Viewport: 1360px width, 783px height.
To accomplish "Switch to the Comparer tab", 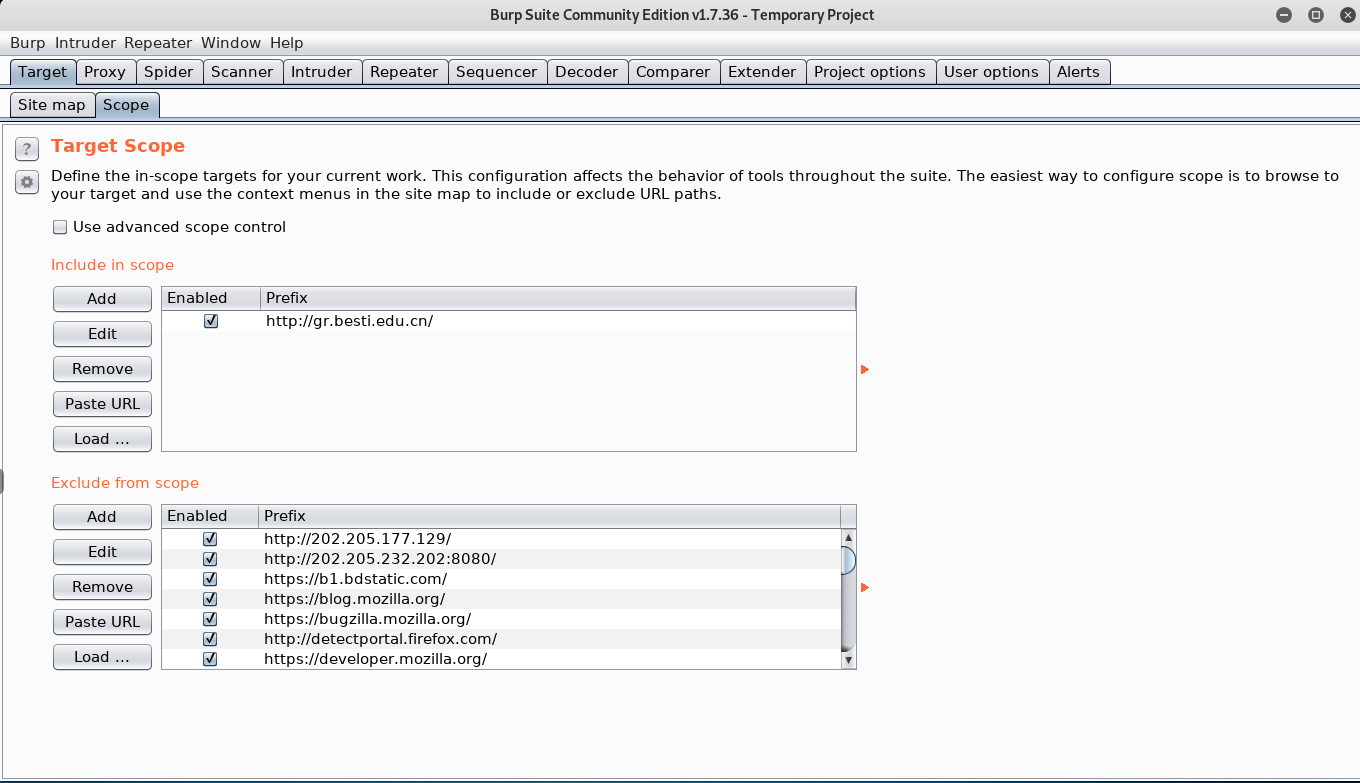I will coord(673,72).
